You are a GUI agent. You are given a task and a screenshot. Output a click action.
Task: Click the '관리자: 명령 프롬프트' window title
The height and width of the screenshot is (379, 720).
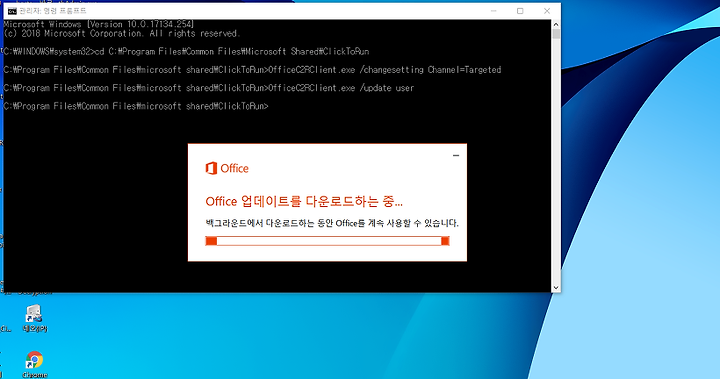click(x=52, y=11)
